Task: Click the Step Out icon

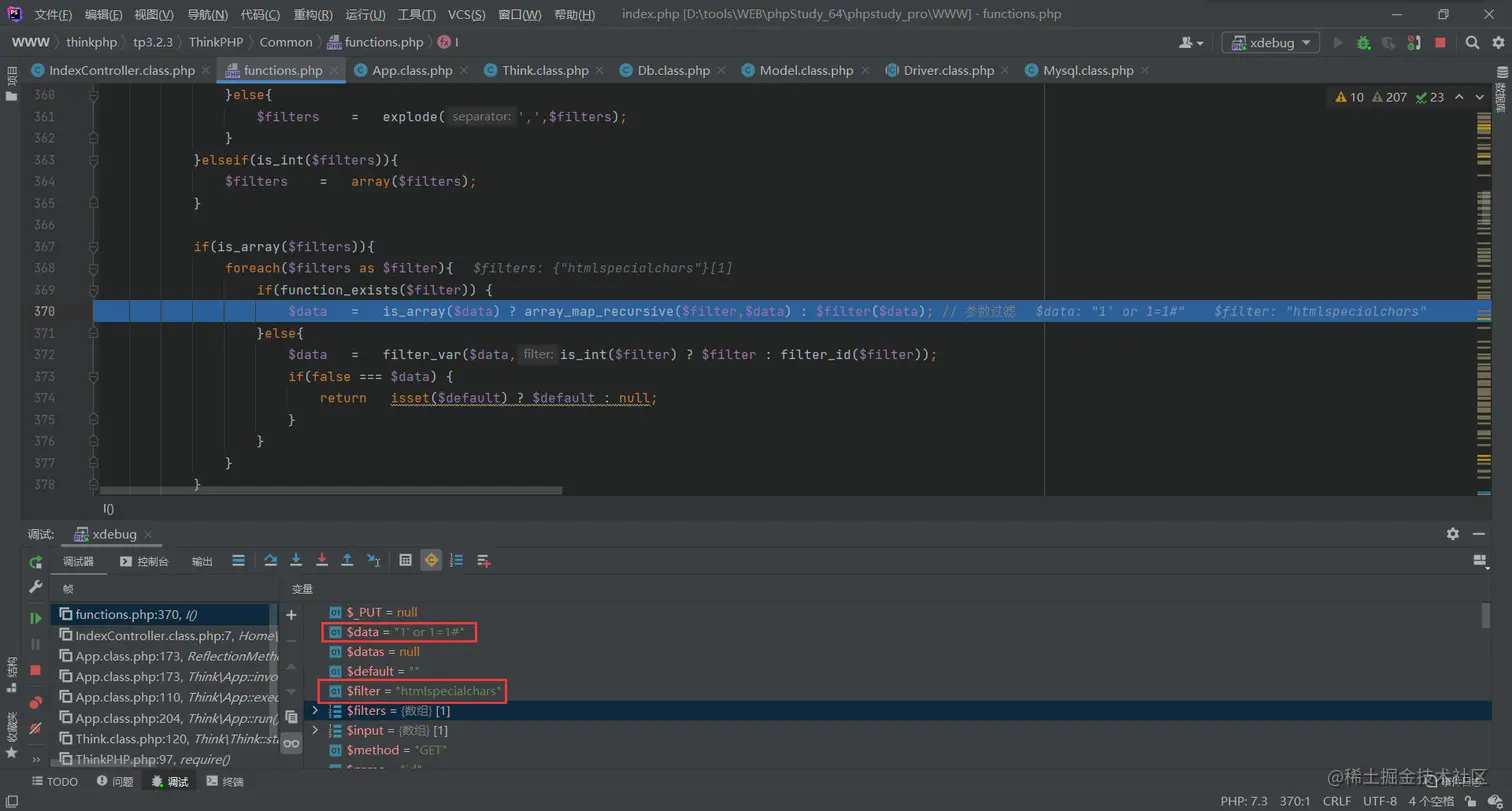Action: [x=347, y=560]
